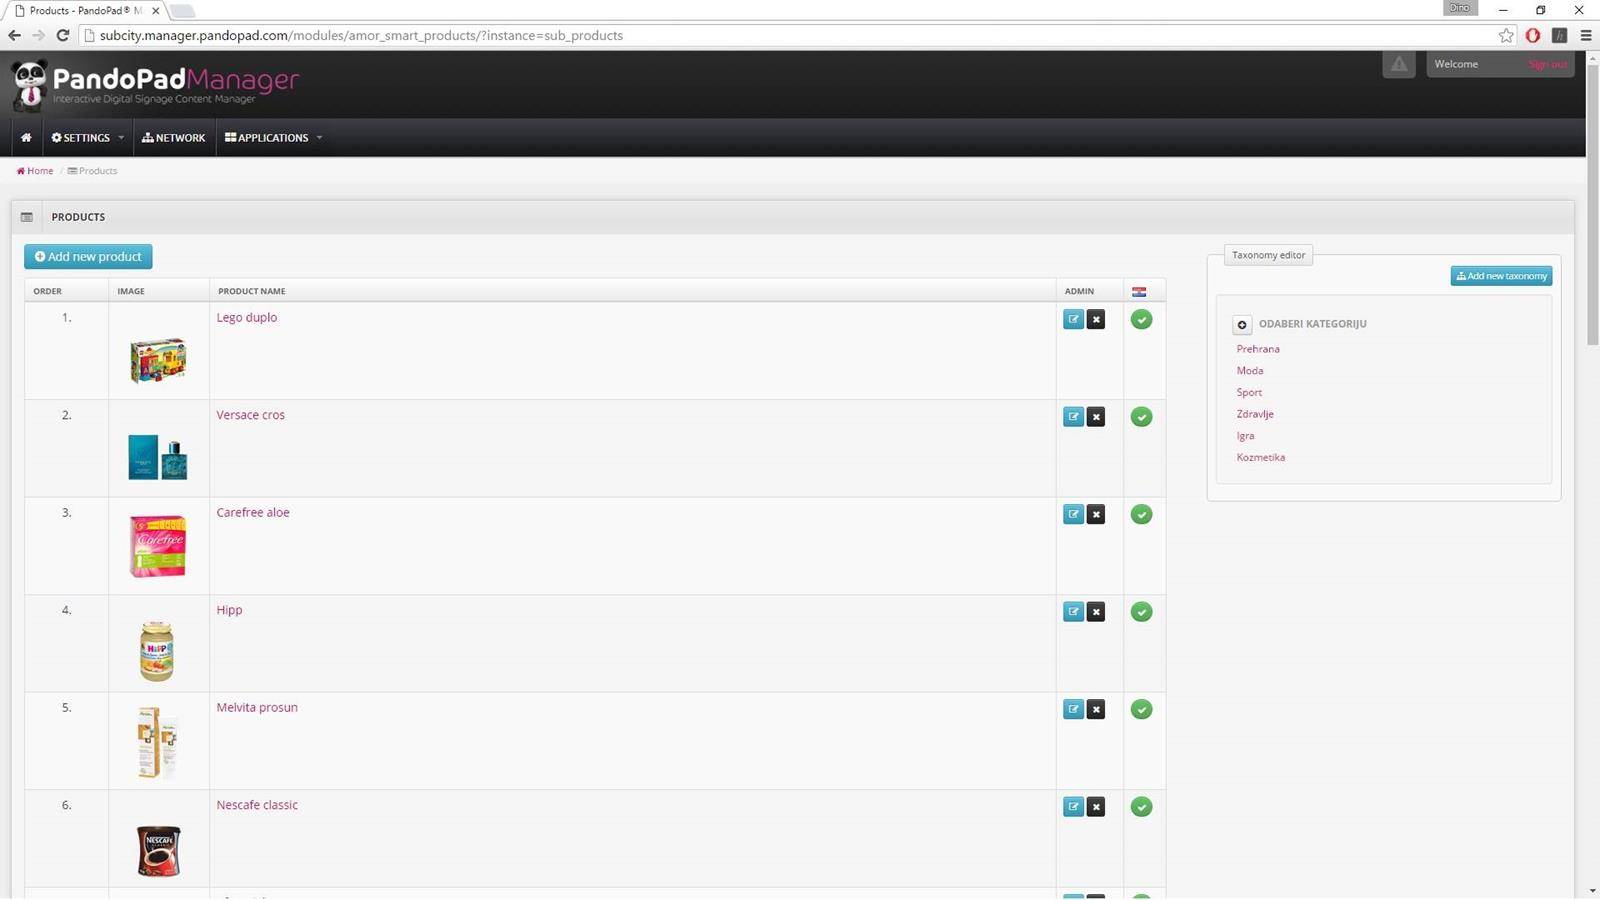
Task: Delete the Melvita prosun product
Action: [x=1096, y=709]
